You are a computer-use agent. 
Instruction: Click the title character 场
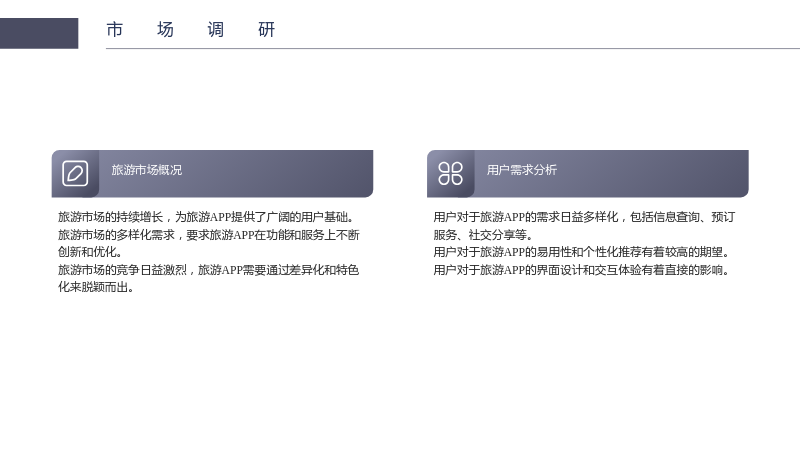click(x=165, y=30)
